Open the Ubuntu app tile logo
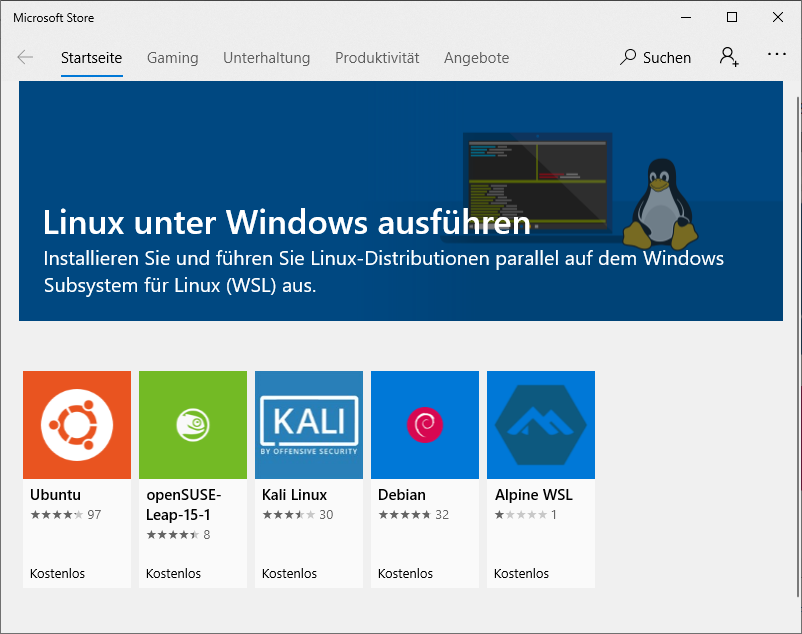The image size is (802, 634). pyautogui.click(x=77, y=425)
